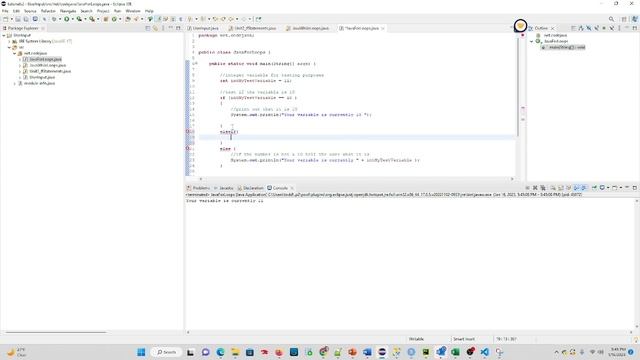
Task: Click the External Tools toolbar icon
Action: (x=92, y=19)
